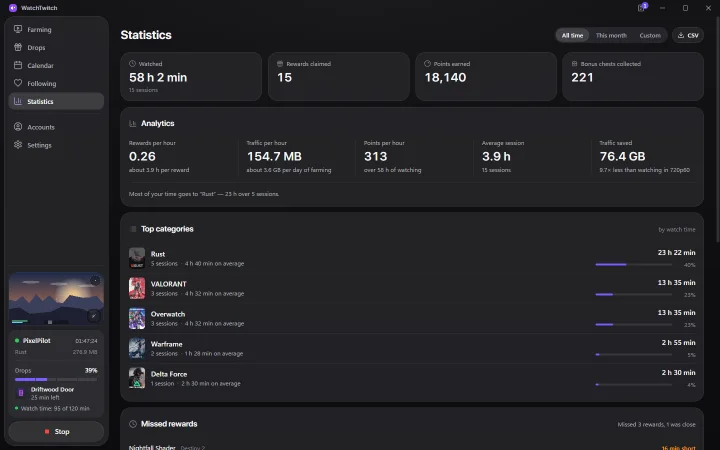Click the '221' bonus chests value
This screenshot has width=720, height=450.
tap(582, 78)
